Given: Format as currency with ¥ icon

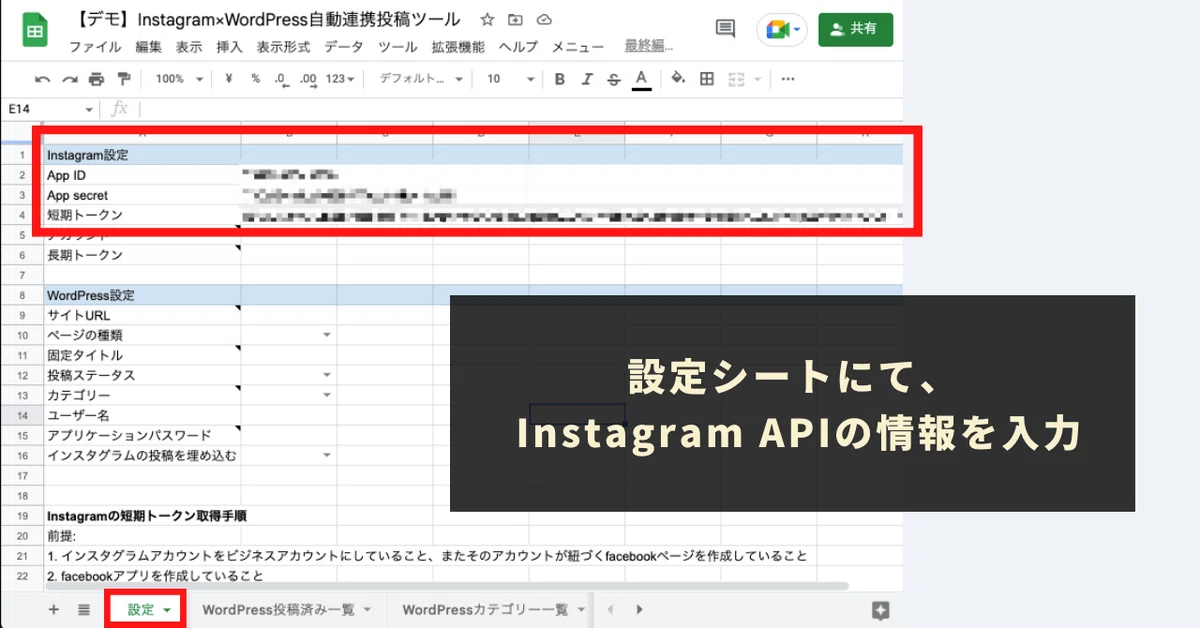Looking at the screenshot, I should click(229, 79).
